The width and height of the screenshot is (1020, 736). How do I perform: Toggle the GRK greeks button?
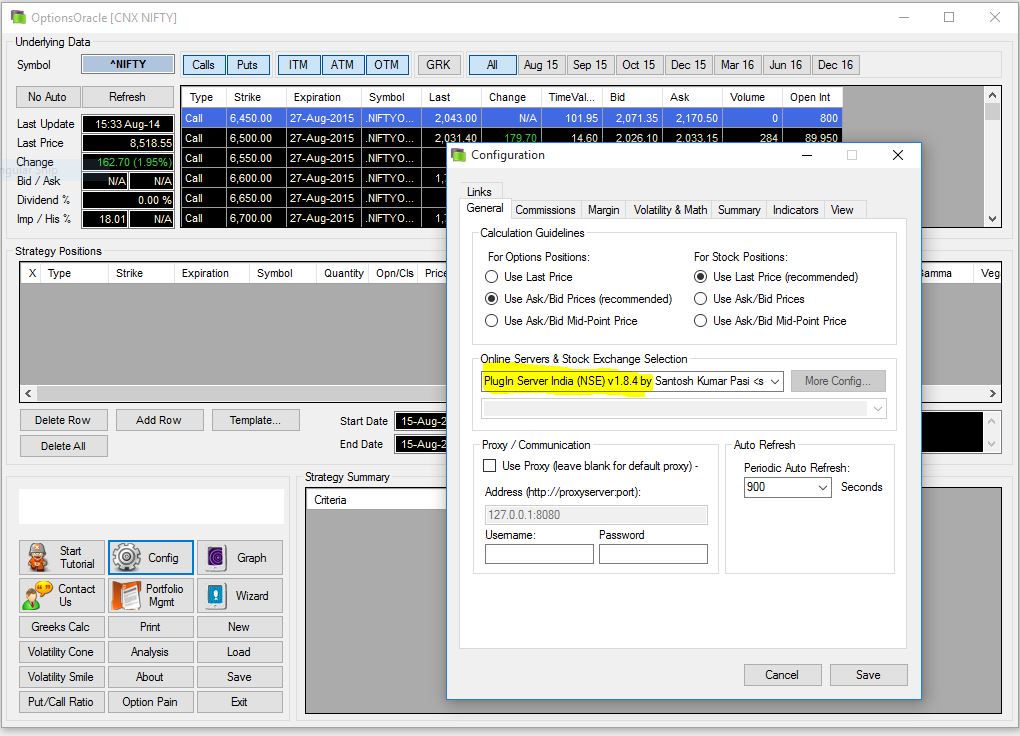(x=438, y=65)
